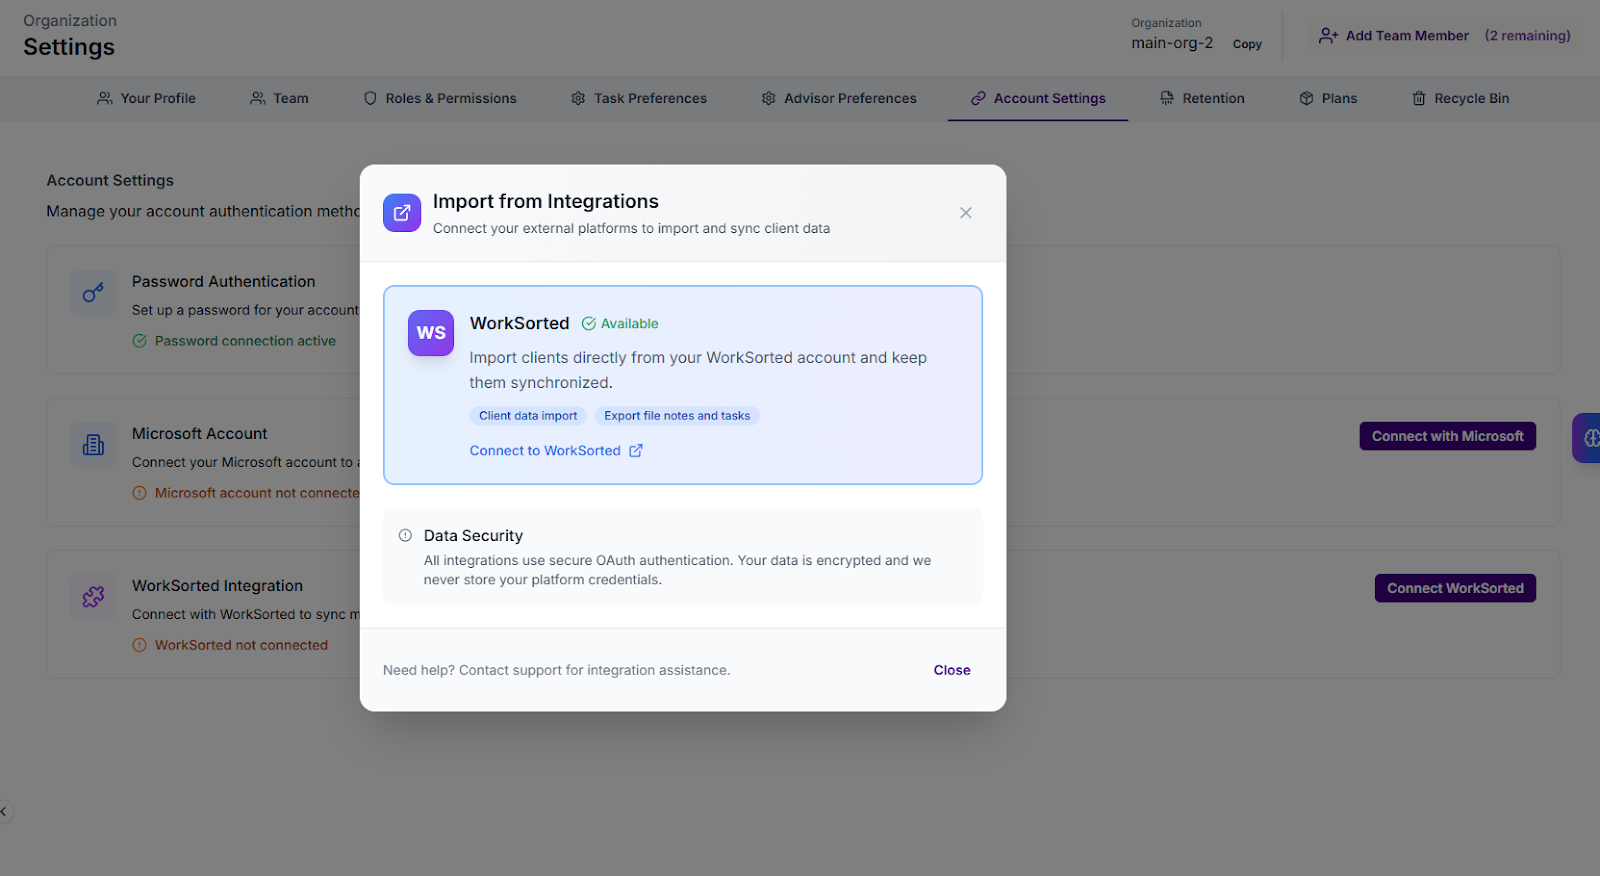The width and height of the screenshot is (1600, 876).
Task: Click the Add Team Member button
Action: (x=1395, y=36)
